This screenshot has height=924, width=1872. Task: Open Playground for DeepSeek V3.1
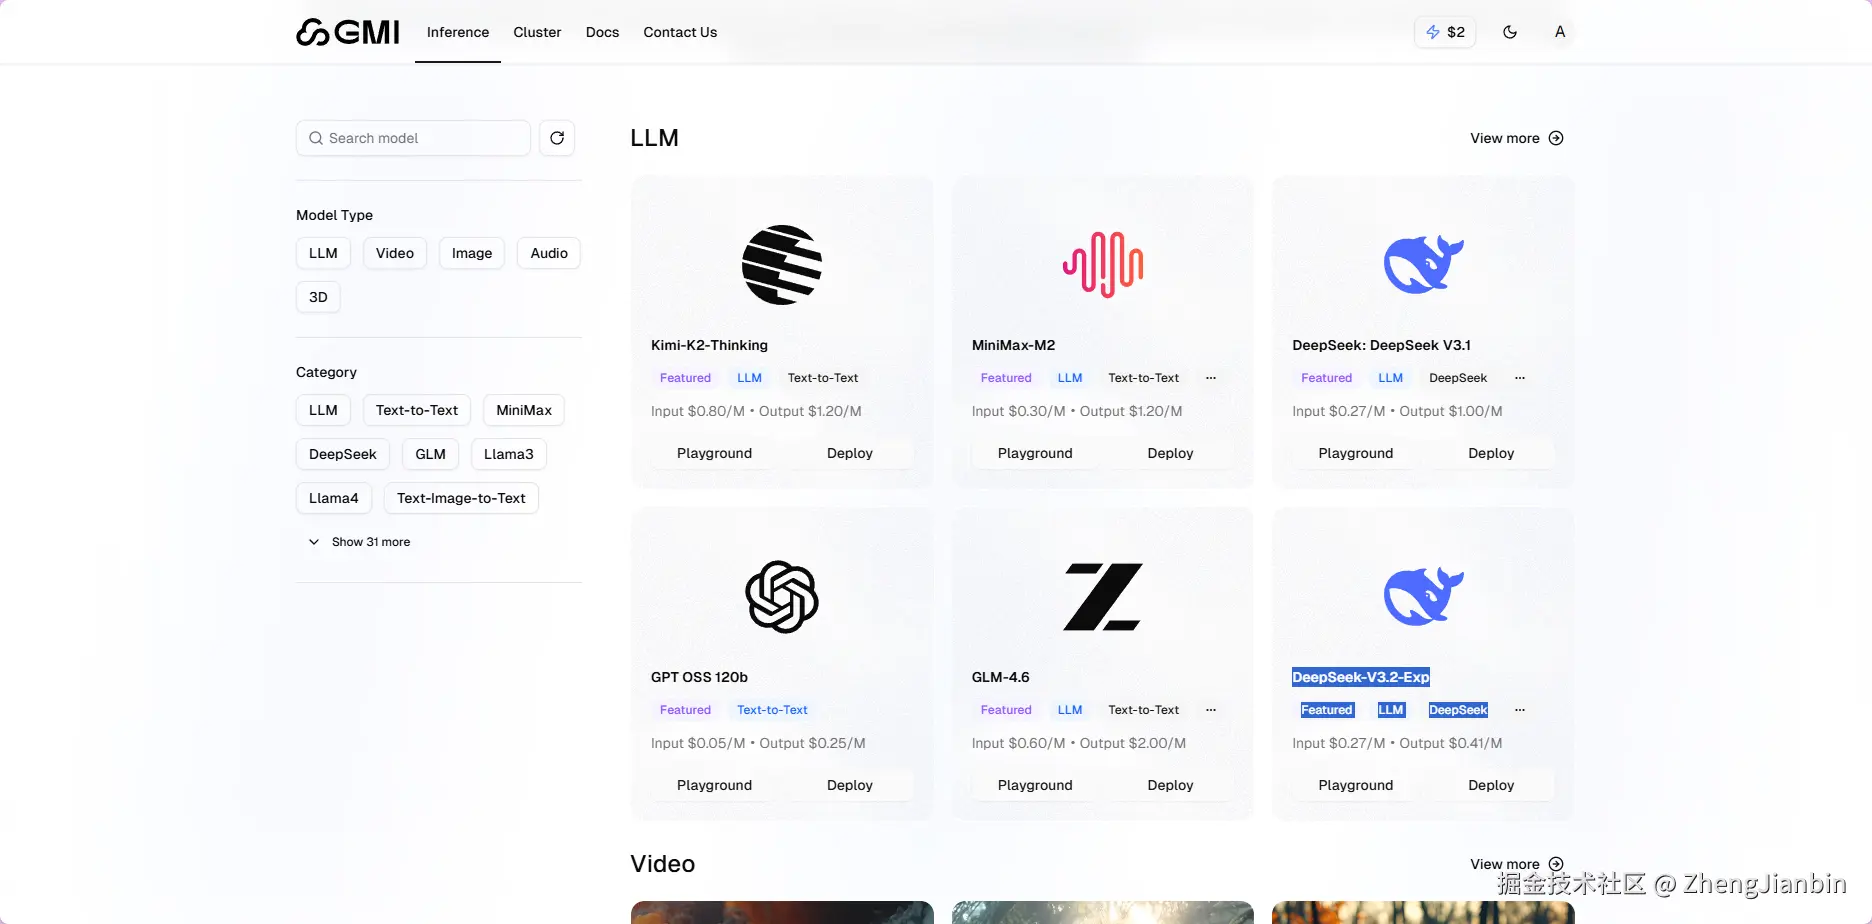click(x=1356, y=453)
